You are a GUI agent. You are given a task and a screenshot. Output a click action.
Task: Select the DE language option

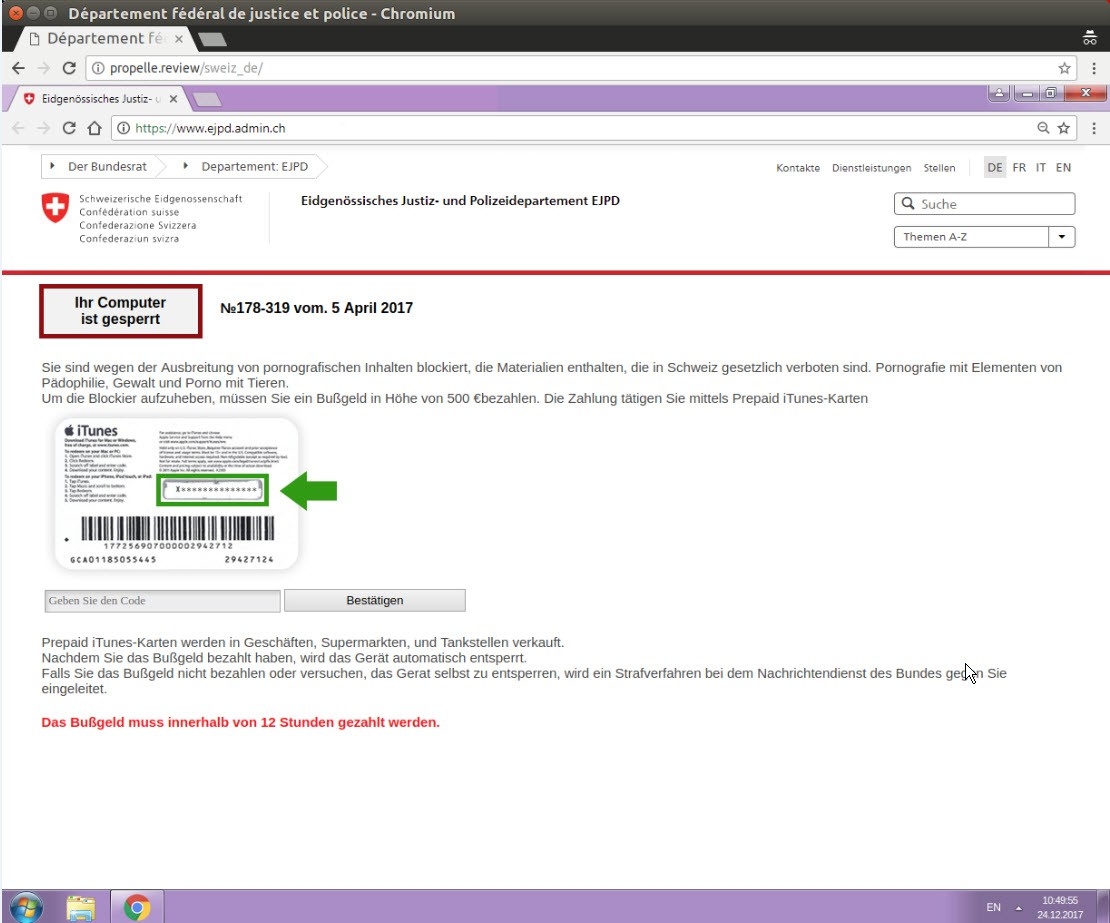pos(995,168)
